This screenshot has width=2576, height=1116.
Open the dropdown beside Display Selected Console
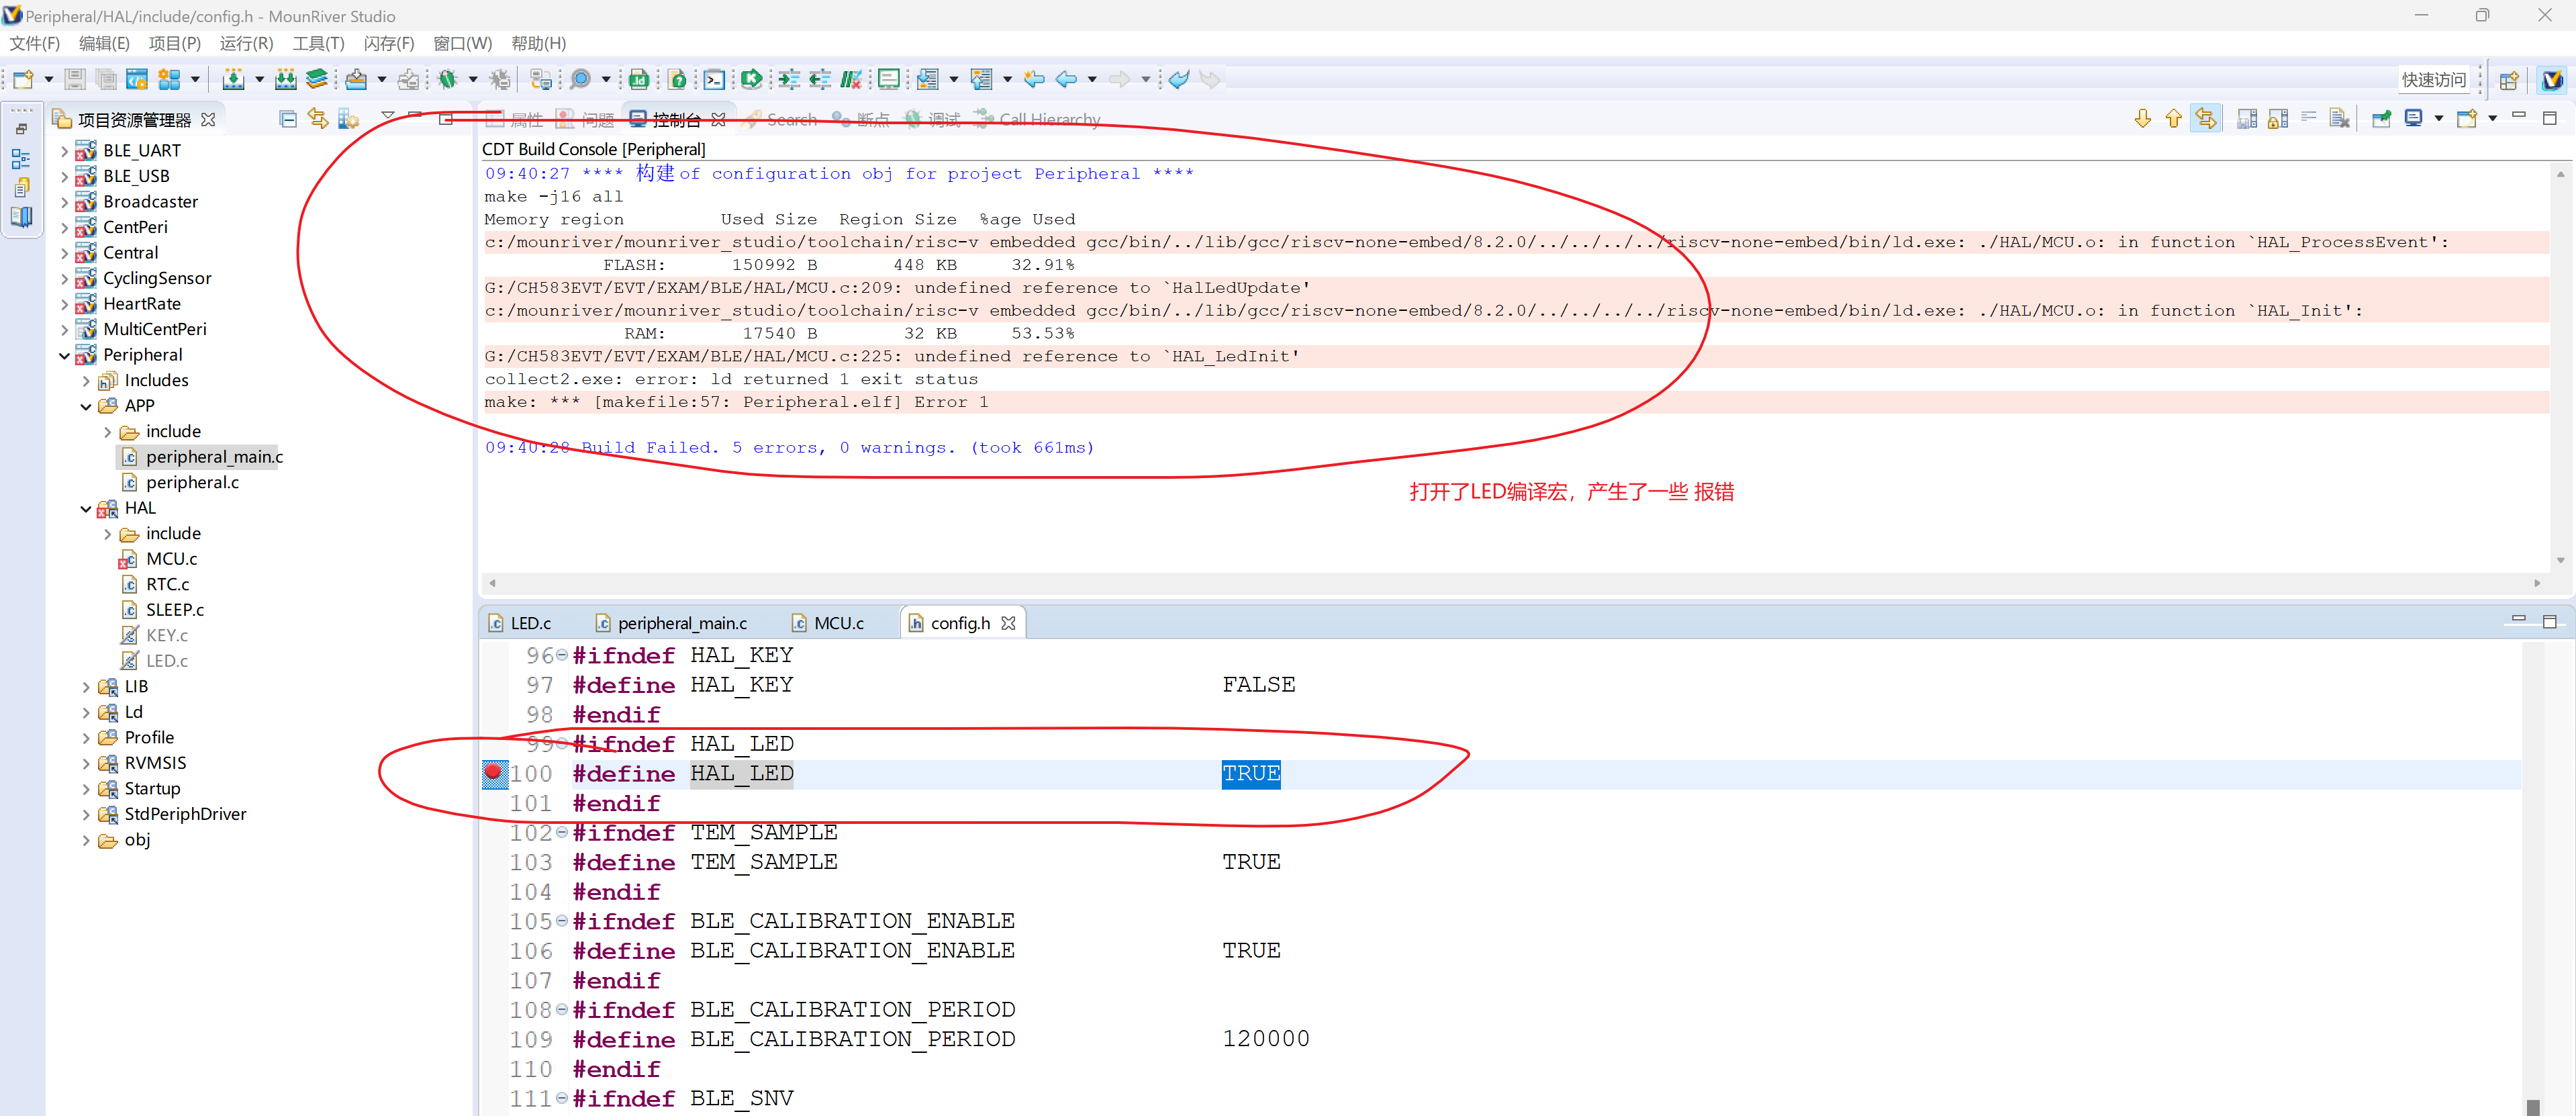pyautogui.click(x=2439, y=119)
